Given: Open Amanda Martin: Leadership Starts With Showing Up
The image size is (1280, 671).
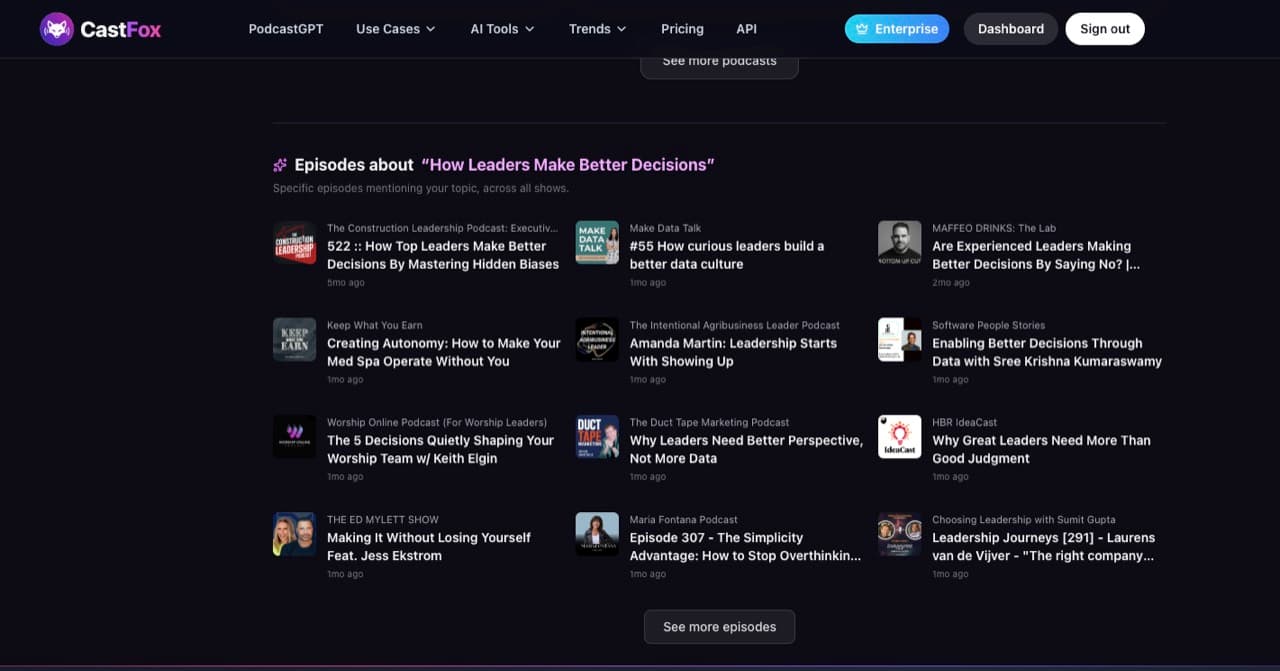Looking at the screenshot, I should (x=733, y=352).
